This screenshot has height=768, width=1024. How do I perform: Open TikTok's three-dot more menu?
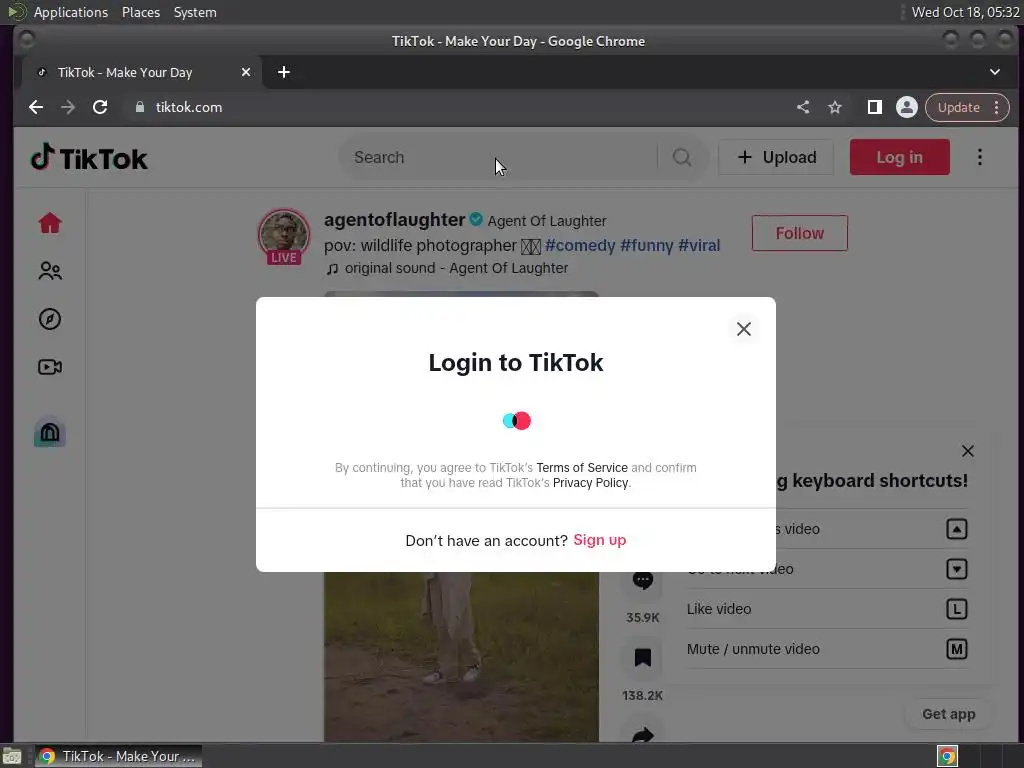click(980, 157)
